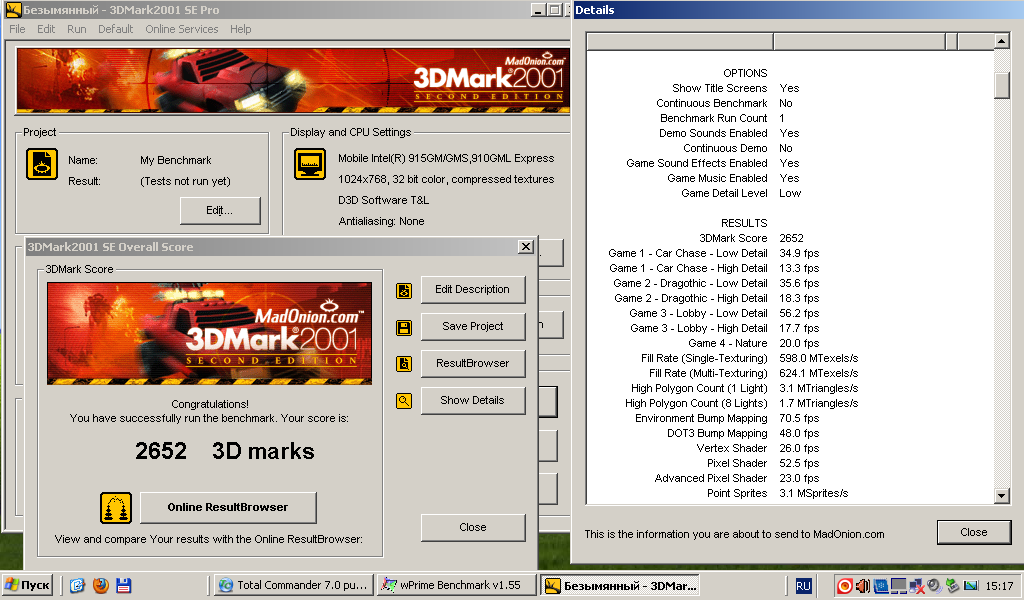The image size is (1024, 600).
Task: Open the Пуск Start button
Action: point(28,585)
